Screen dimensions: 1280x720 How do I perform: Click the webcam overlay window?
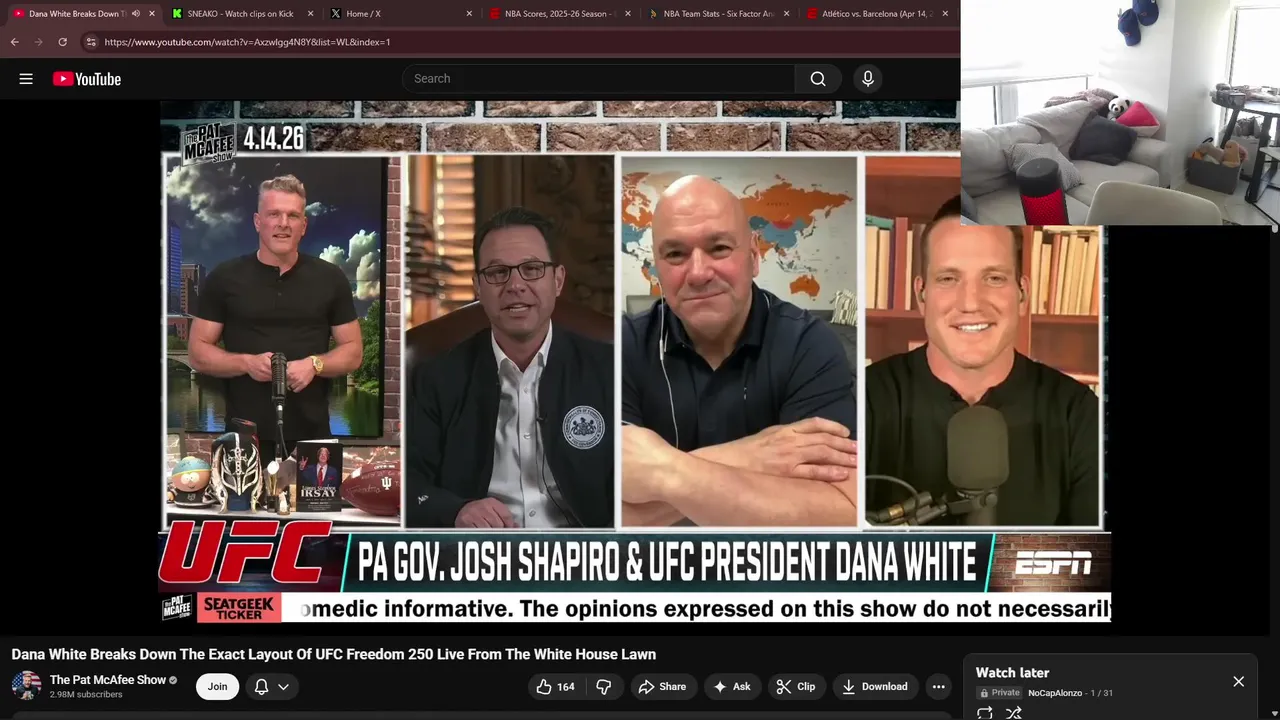tap(1120, 112)
